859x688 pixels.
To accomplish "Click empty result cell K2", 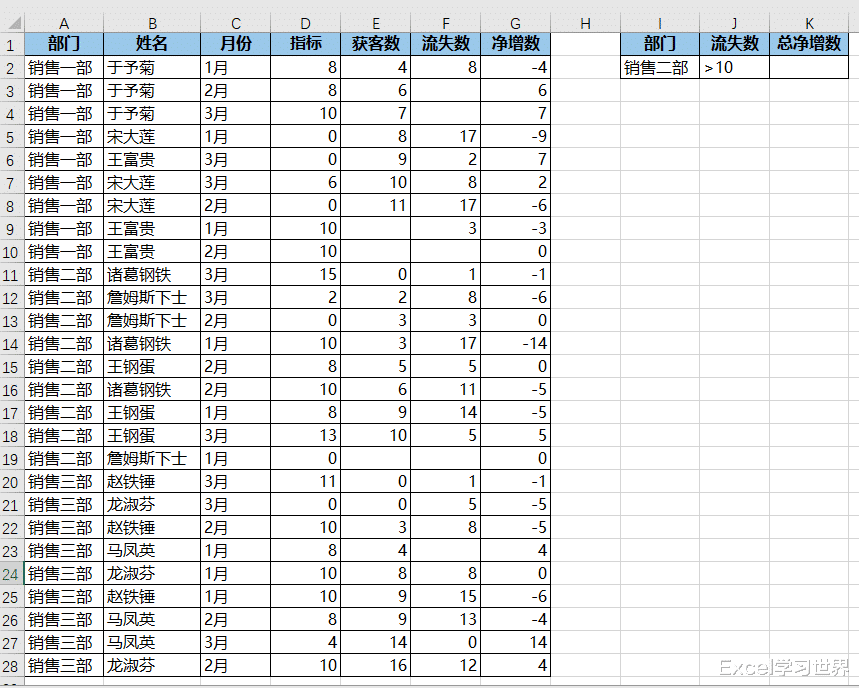I will (x=809, y=67).
